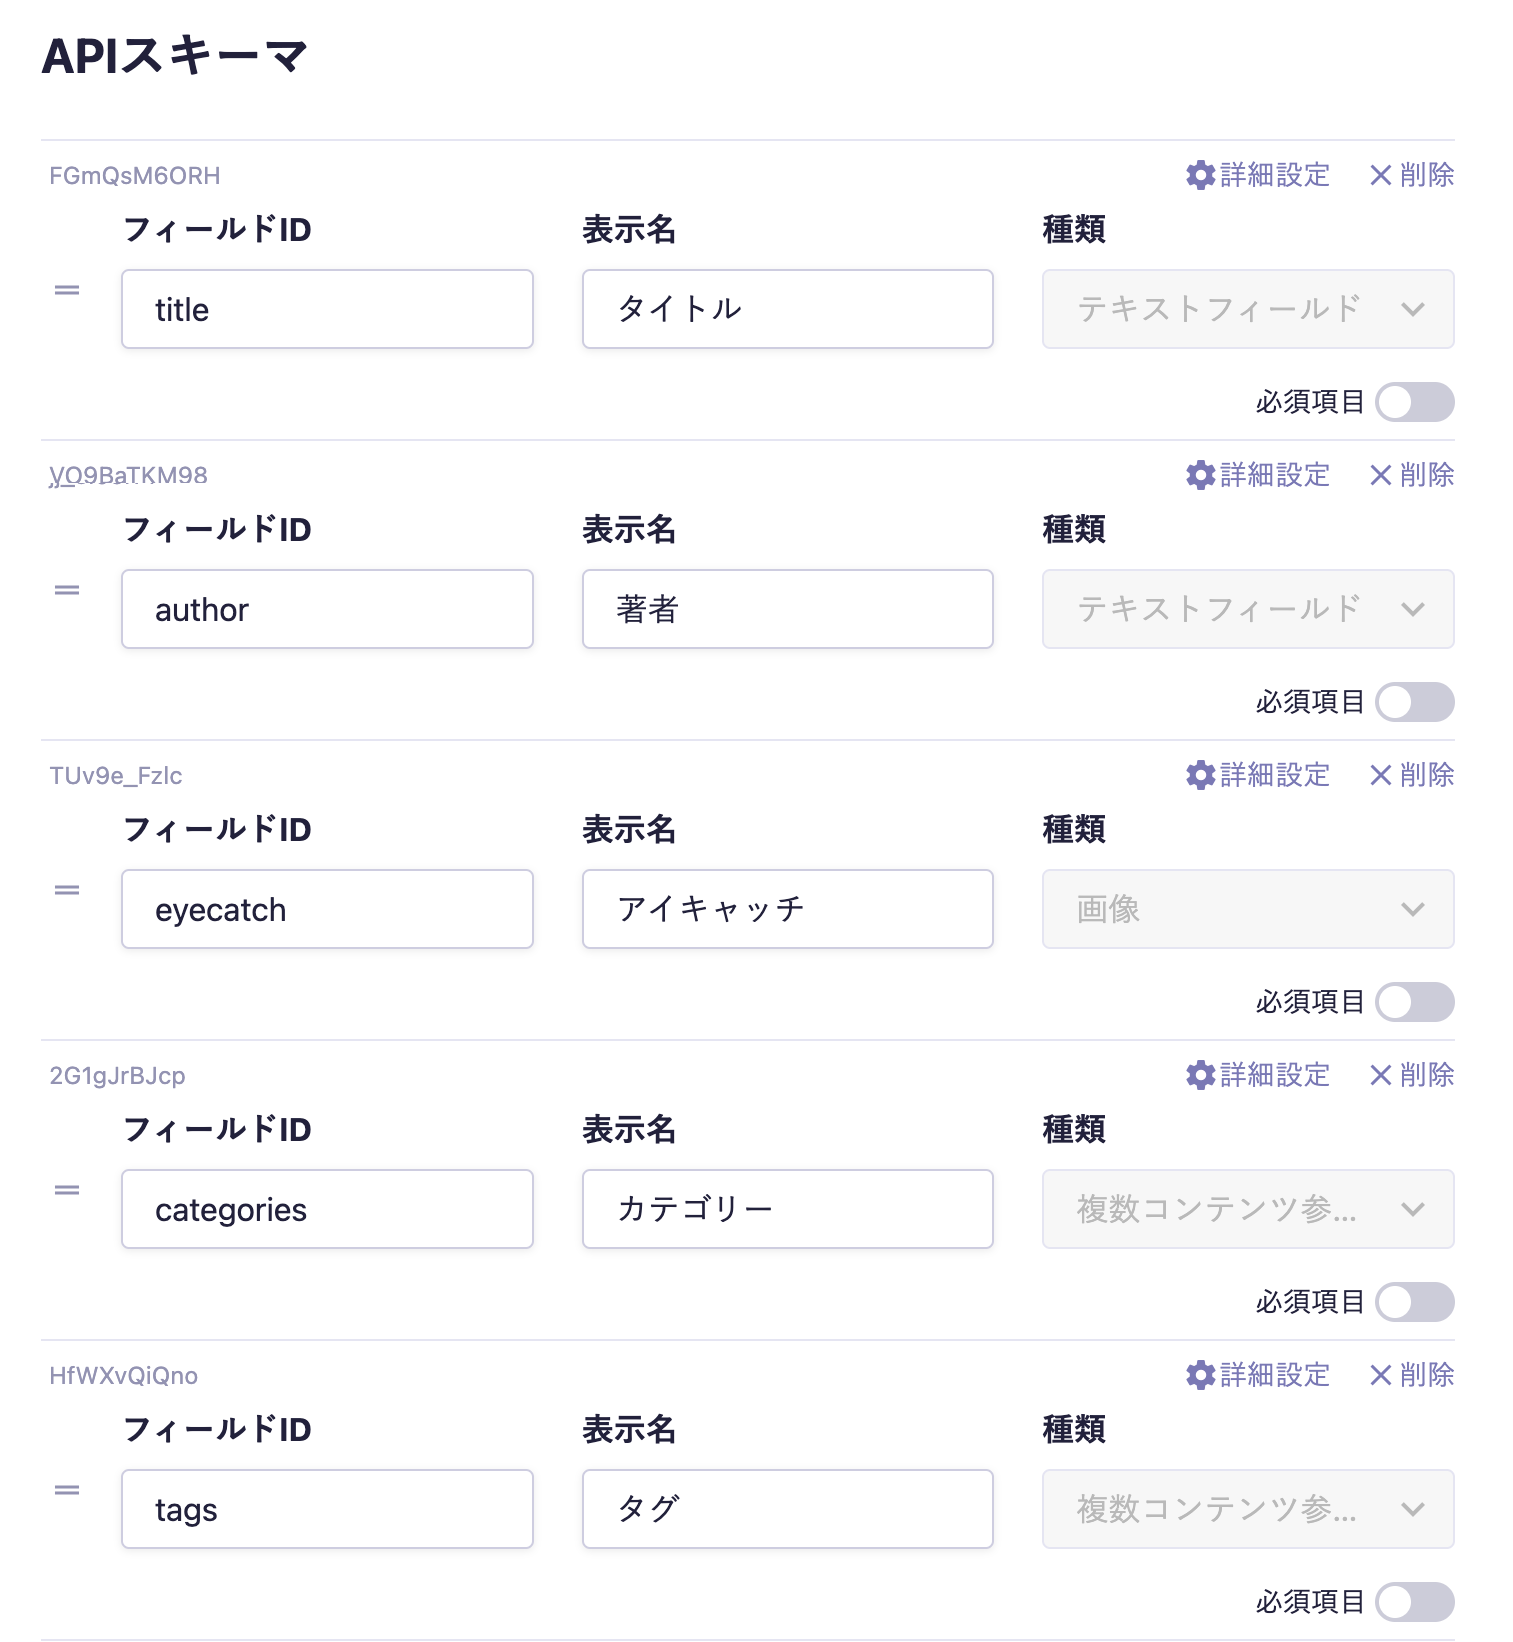Focus the field ID input containing categories

(x=327, y=1209)
